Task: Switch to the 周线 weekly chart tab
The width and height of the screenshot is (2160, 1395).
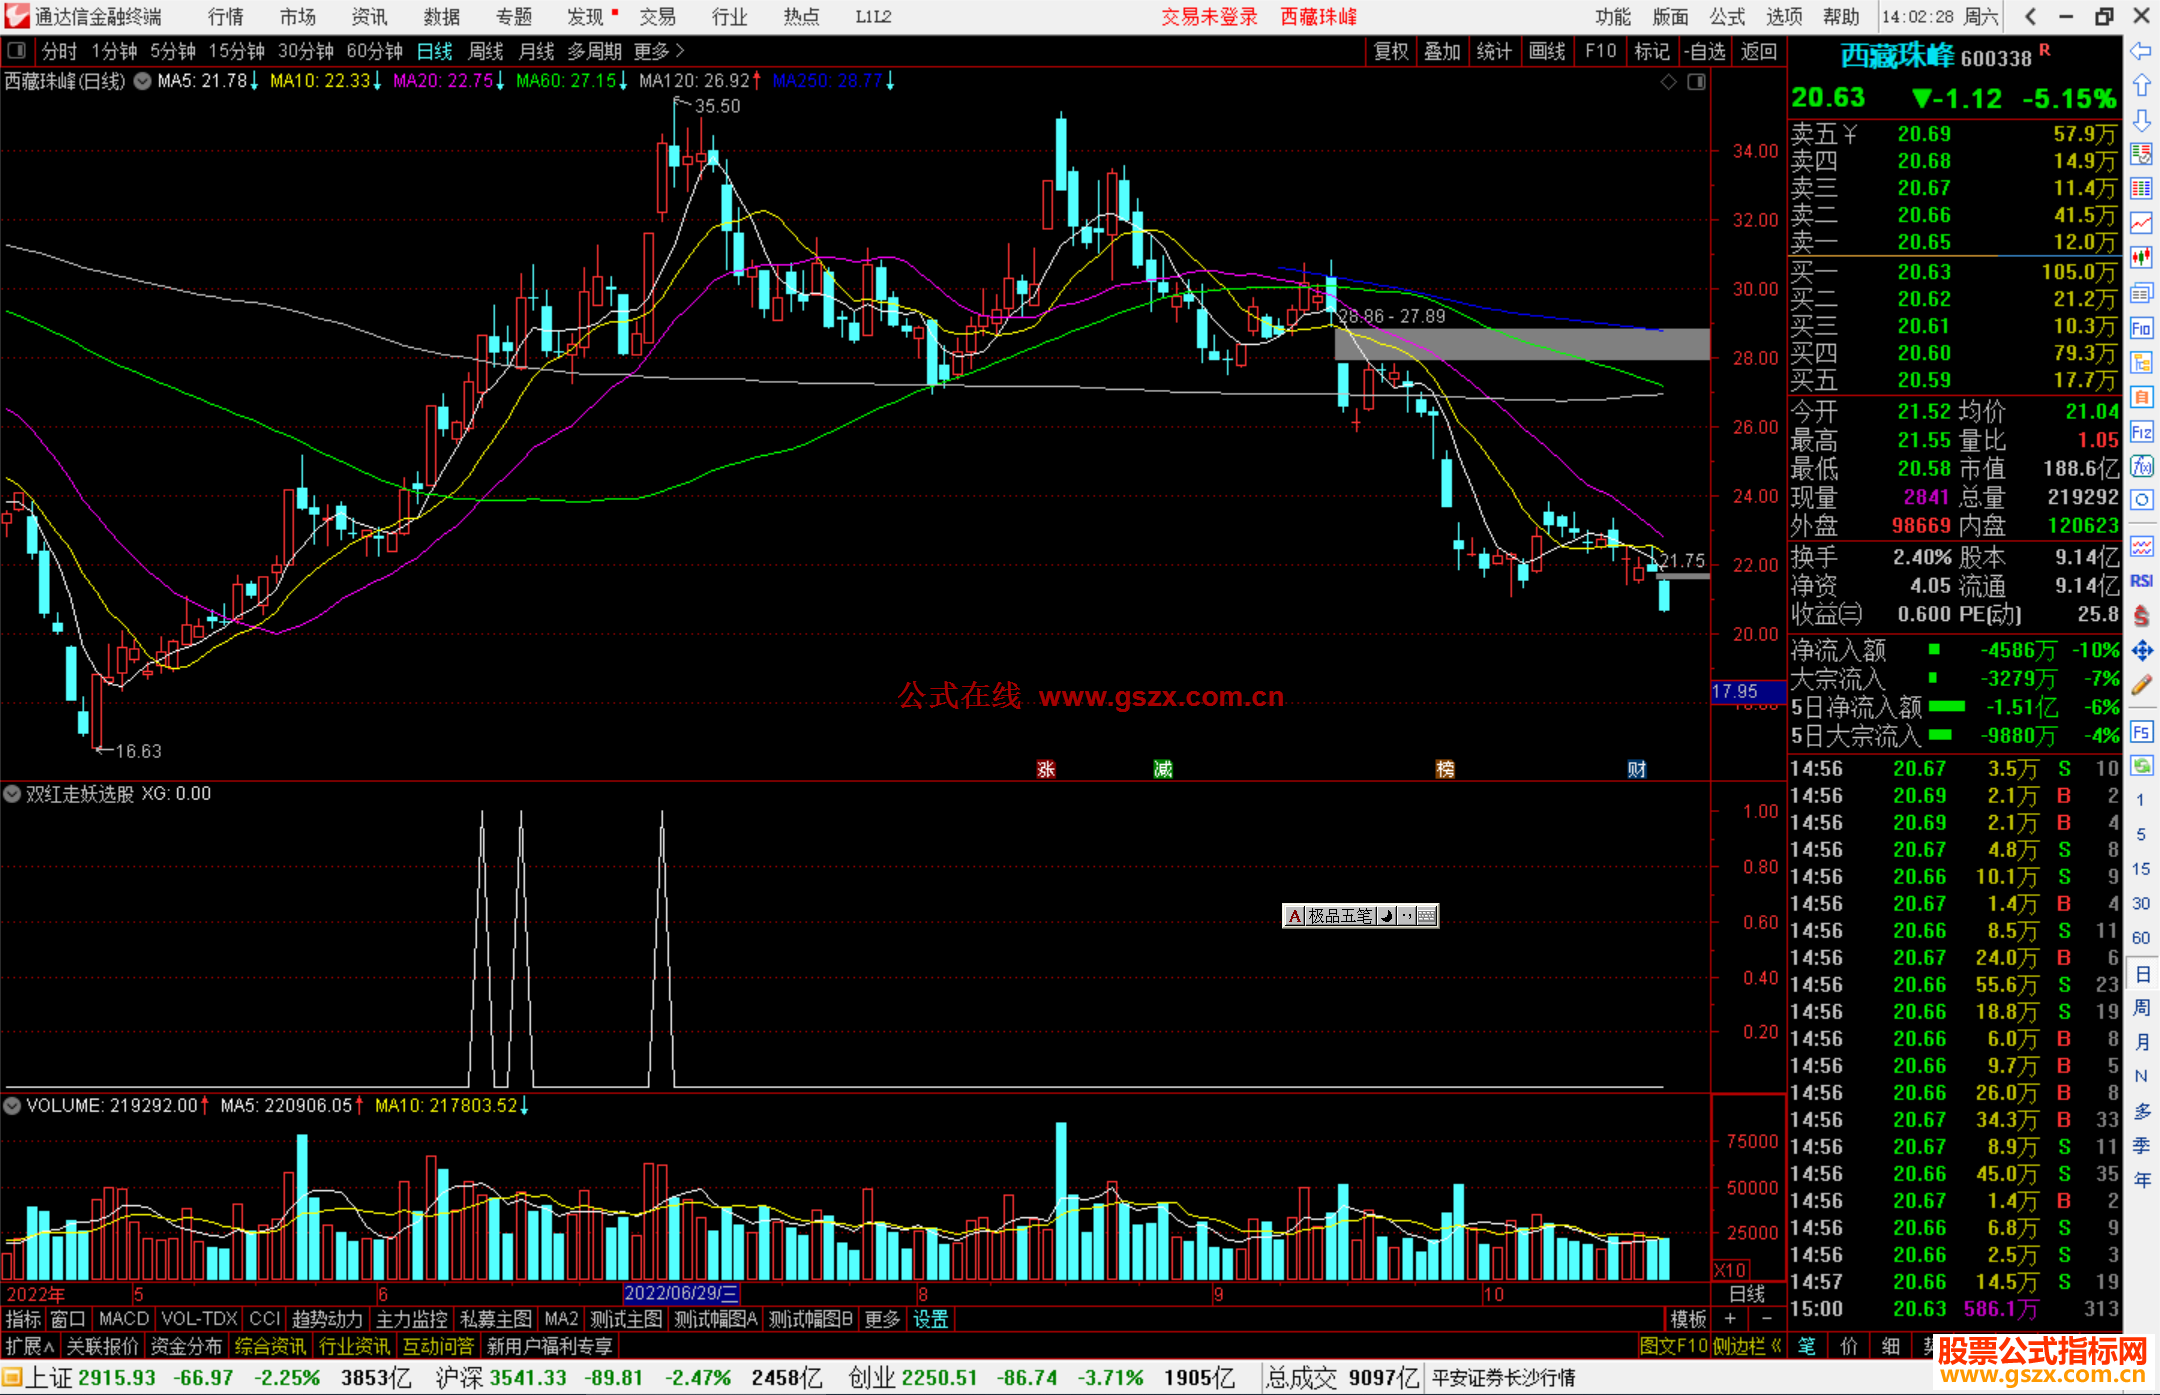Action: pyautogui.click(x=486, y=51)
